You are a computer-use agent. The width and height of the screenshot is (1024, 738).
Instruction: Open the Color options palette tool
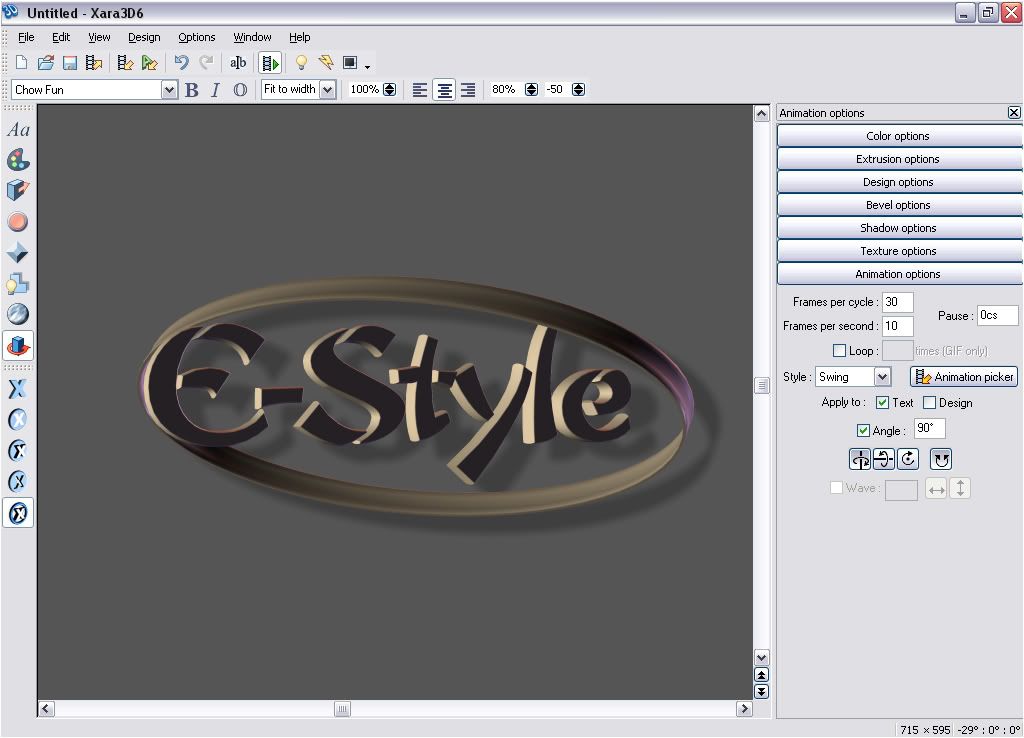click(18, 159)
